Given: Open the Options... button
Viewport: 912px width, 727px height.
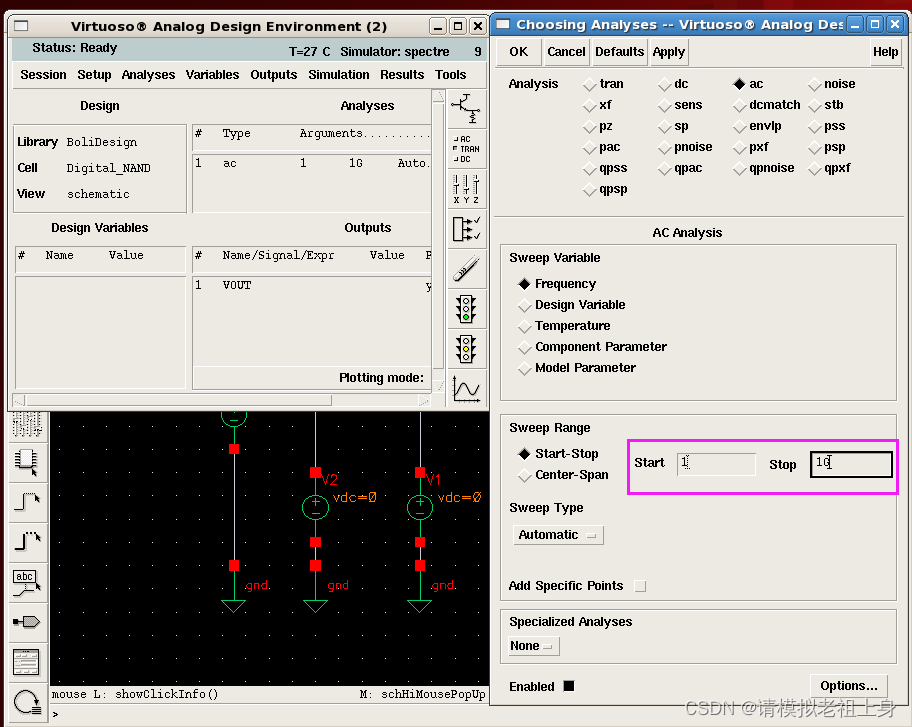Looking at the screenshot, I should [x=849, y=686].
